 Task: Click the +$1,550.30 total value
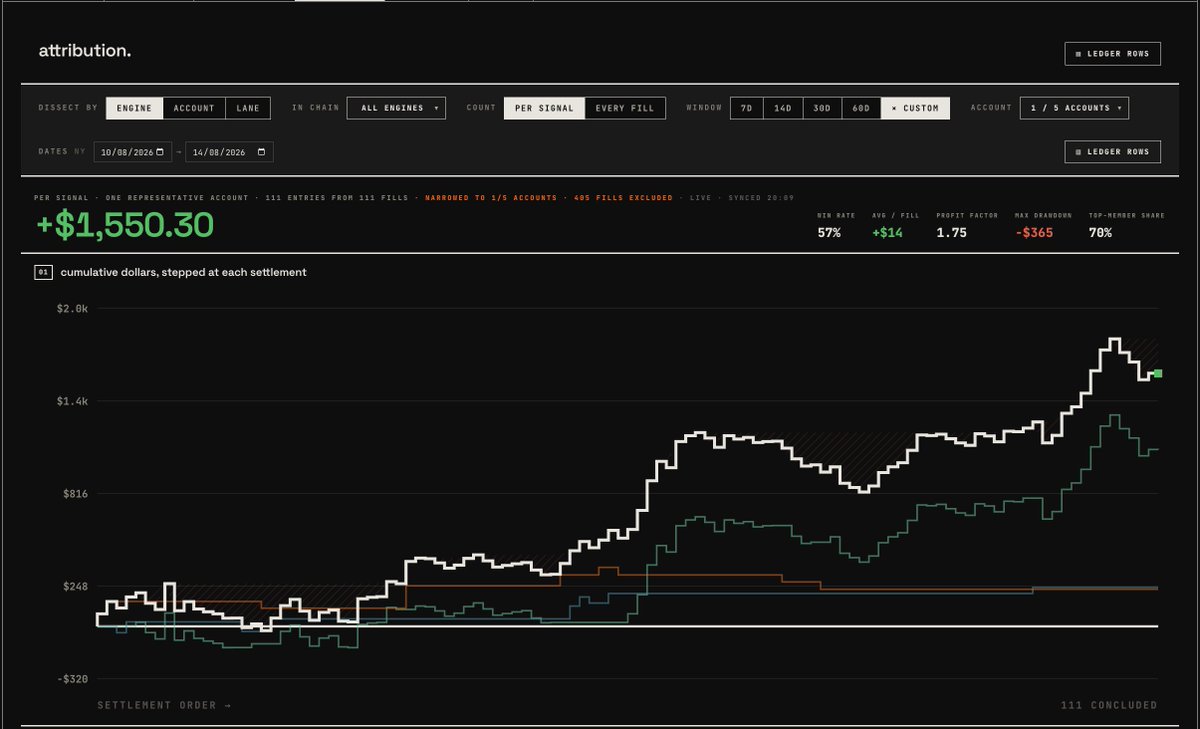point(124,225)
